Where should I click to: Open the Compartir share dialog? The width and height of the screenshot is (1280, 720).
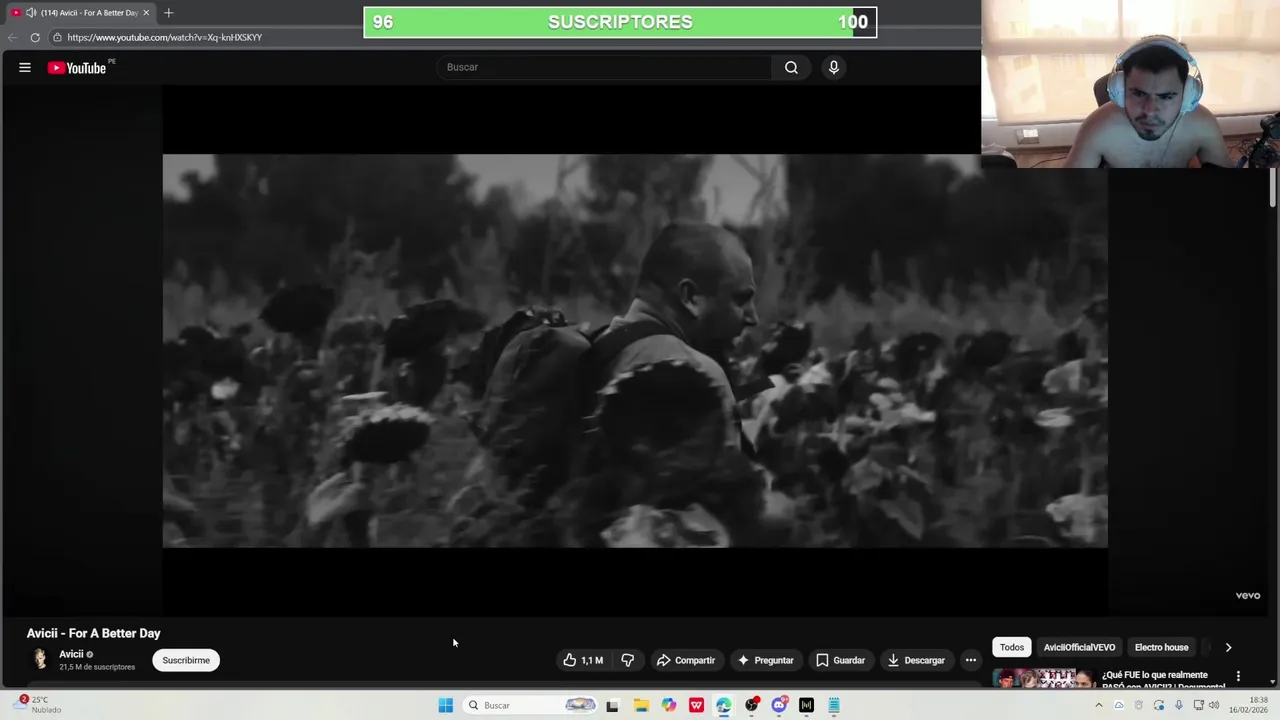(x=686, y=660)
